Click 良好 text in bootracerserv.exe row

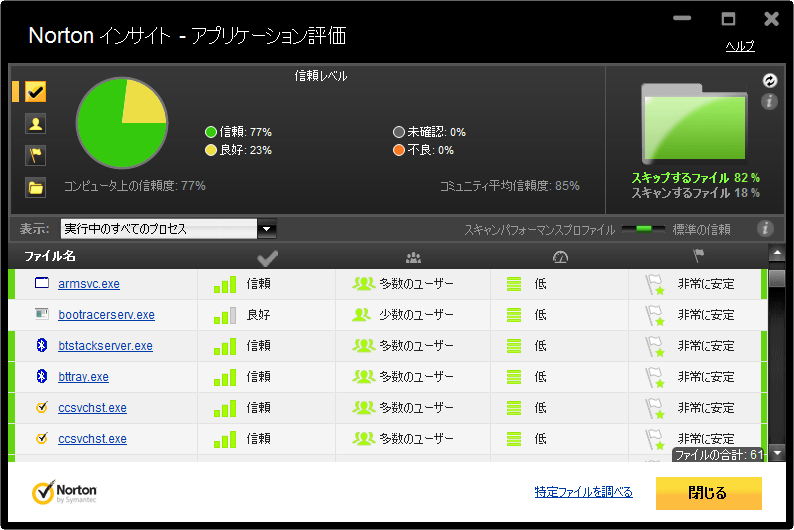click(258, 315)
